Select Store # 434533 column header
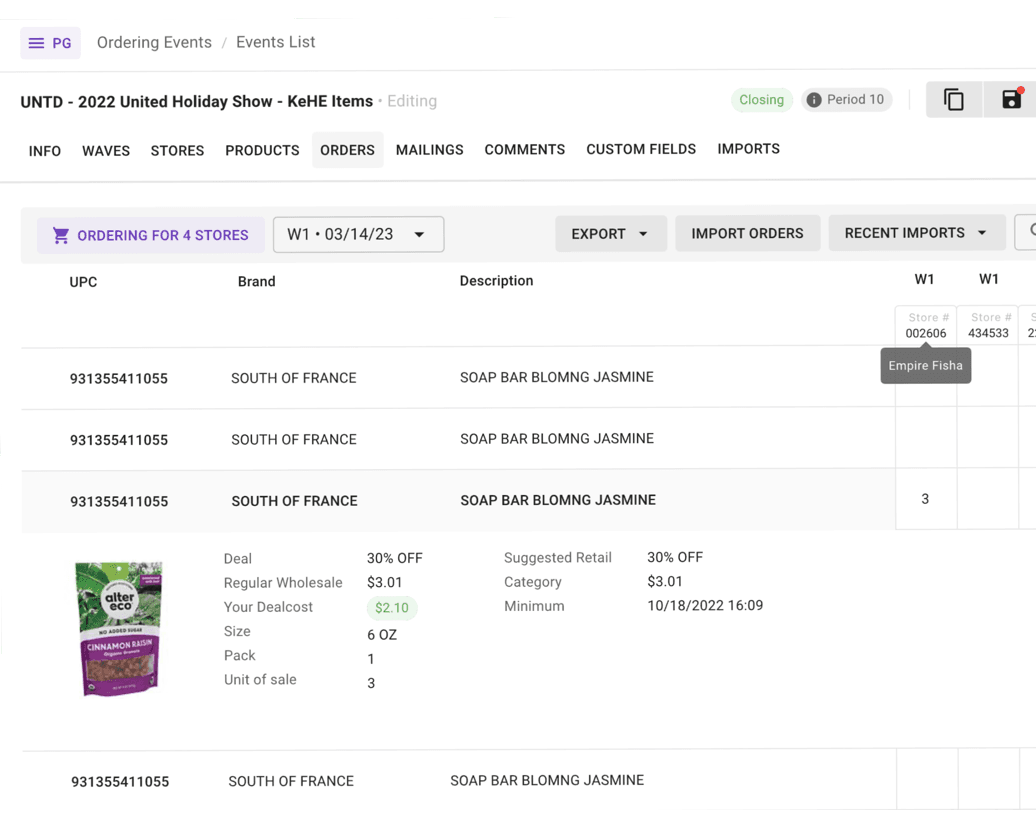 988,325
